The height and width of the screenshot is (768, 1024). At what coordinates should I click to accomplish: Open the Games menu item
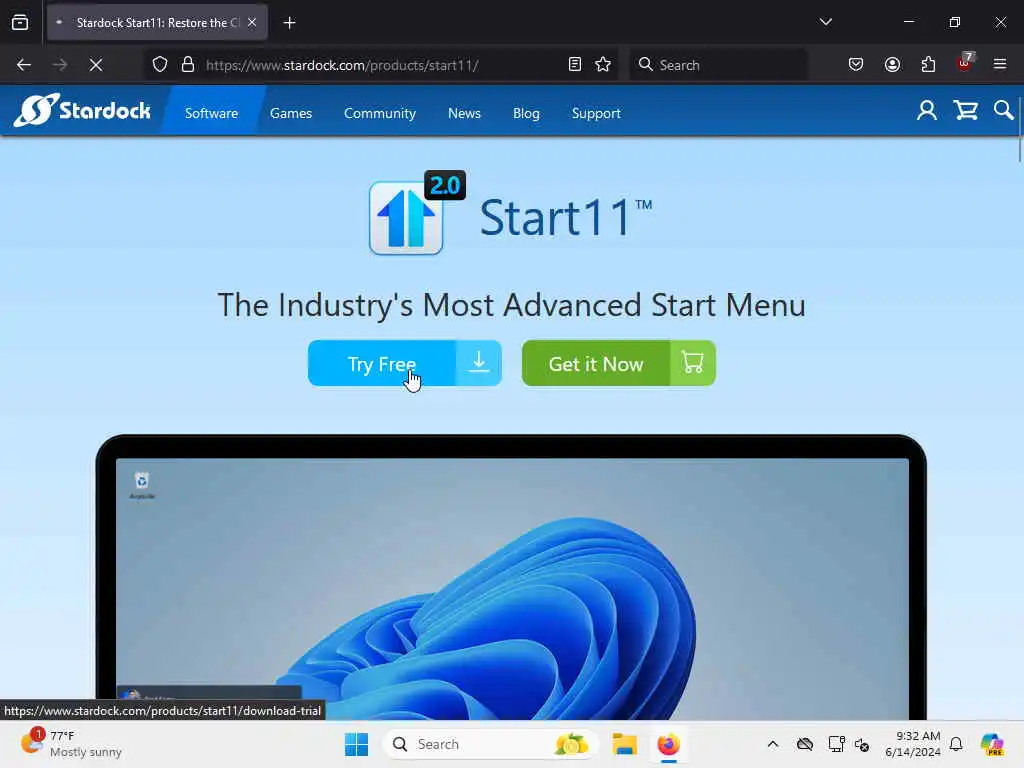click(x=291, y=113)
